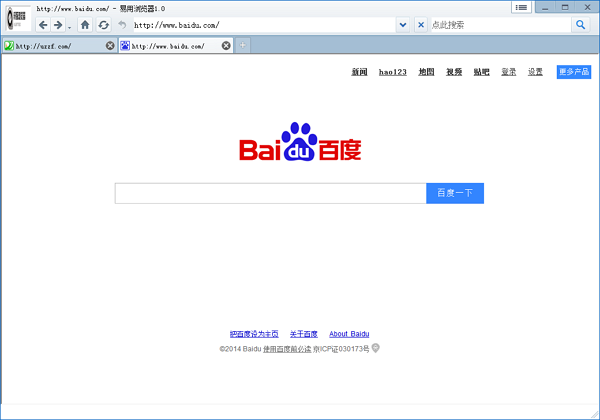Open the home page icon
This screenshot has height=420, width=600.
click(x=85, y=25)
